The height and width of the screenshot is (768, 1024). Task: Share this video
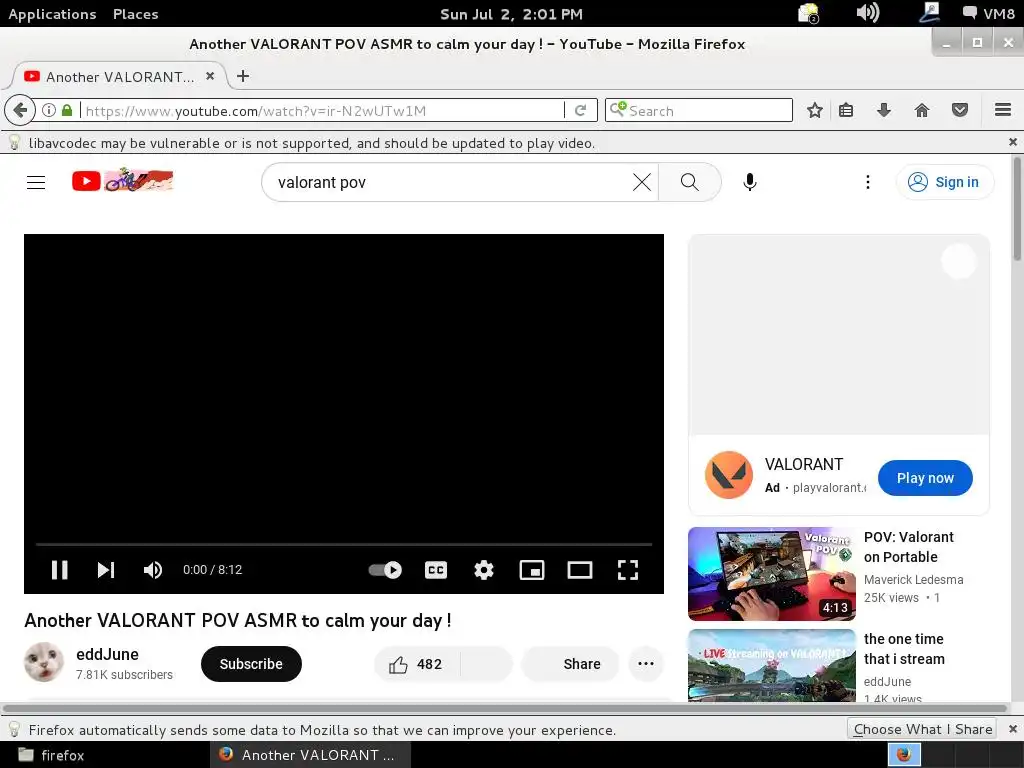pos(570,664)
